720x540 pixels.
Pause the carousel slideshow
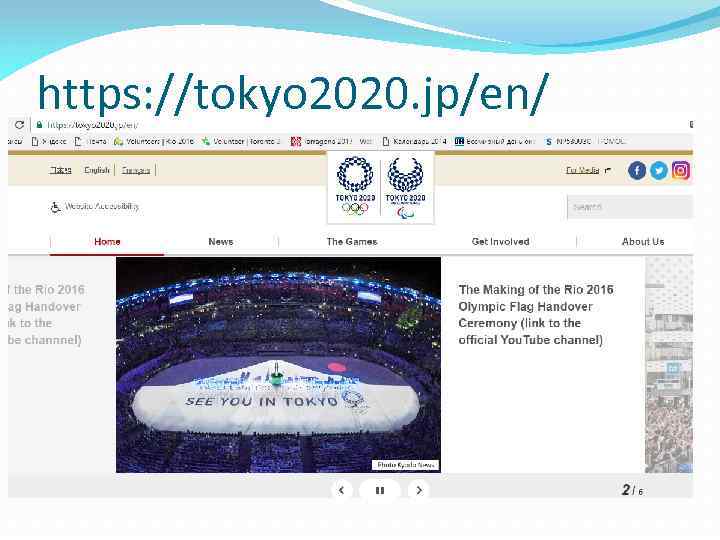click(380, 490)
